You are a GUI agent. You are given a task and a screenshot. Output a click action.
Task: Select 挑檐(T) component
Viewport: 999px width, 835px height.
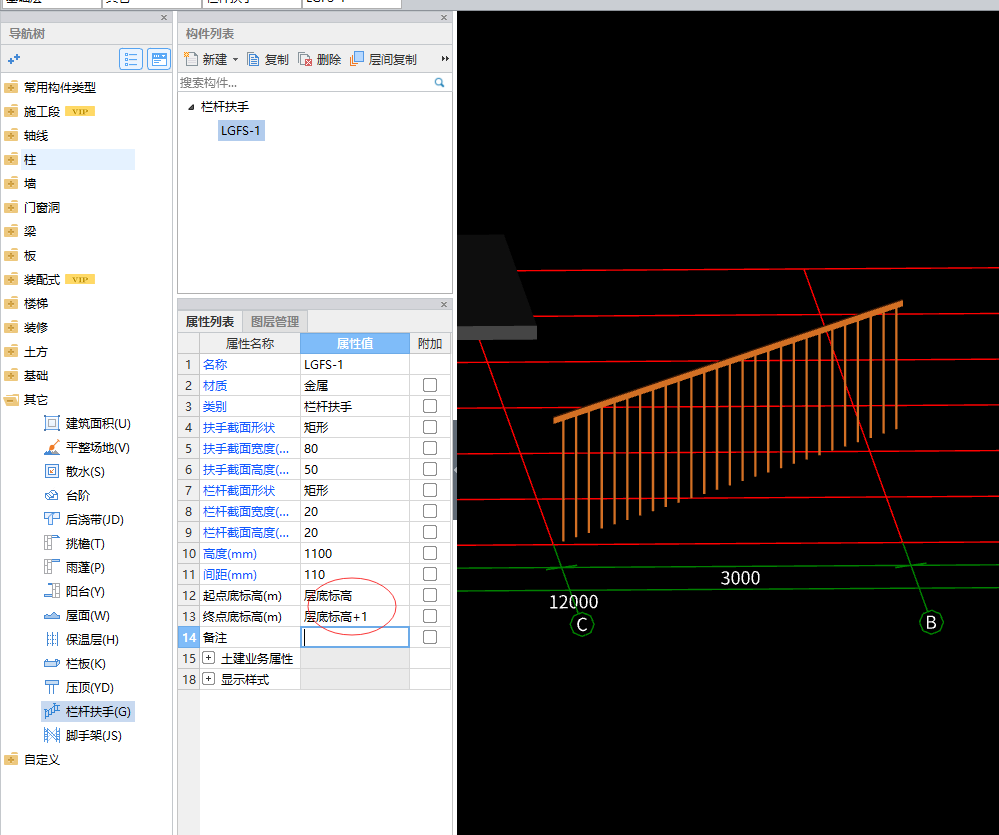[x=75, y=543]
